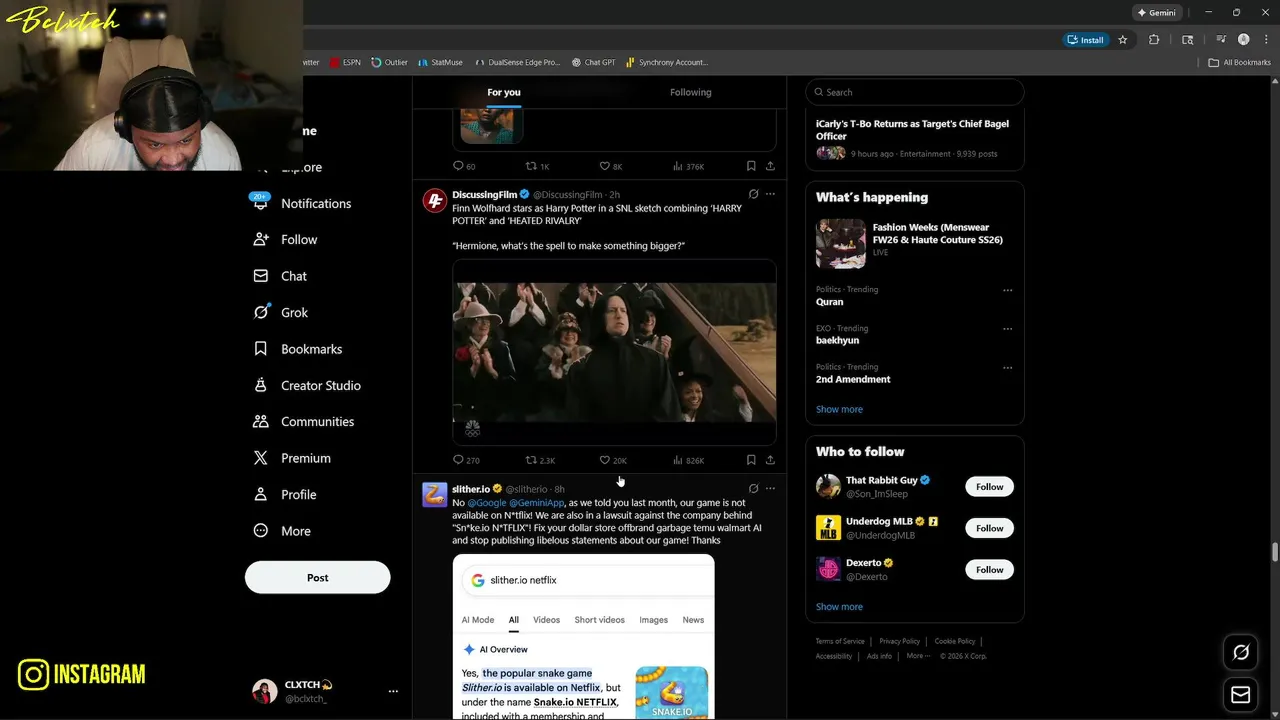Image resolution: width=1280 pixels, height=720 pixels.
Task: Reply to the post with 60 replies
Action: tap(458, 166)
